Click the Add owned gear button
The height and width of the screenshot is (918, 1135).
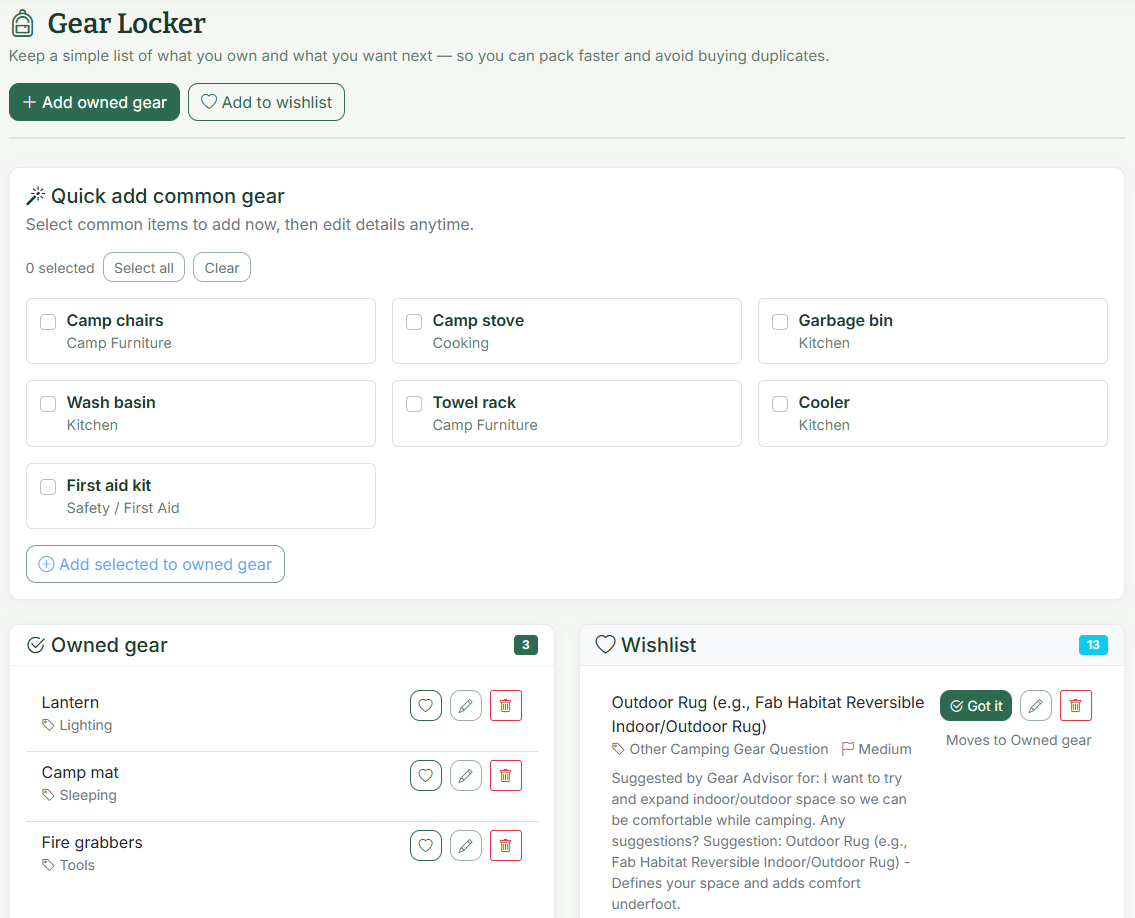coord(94,102)
